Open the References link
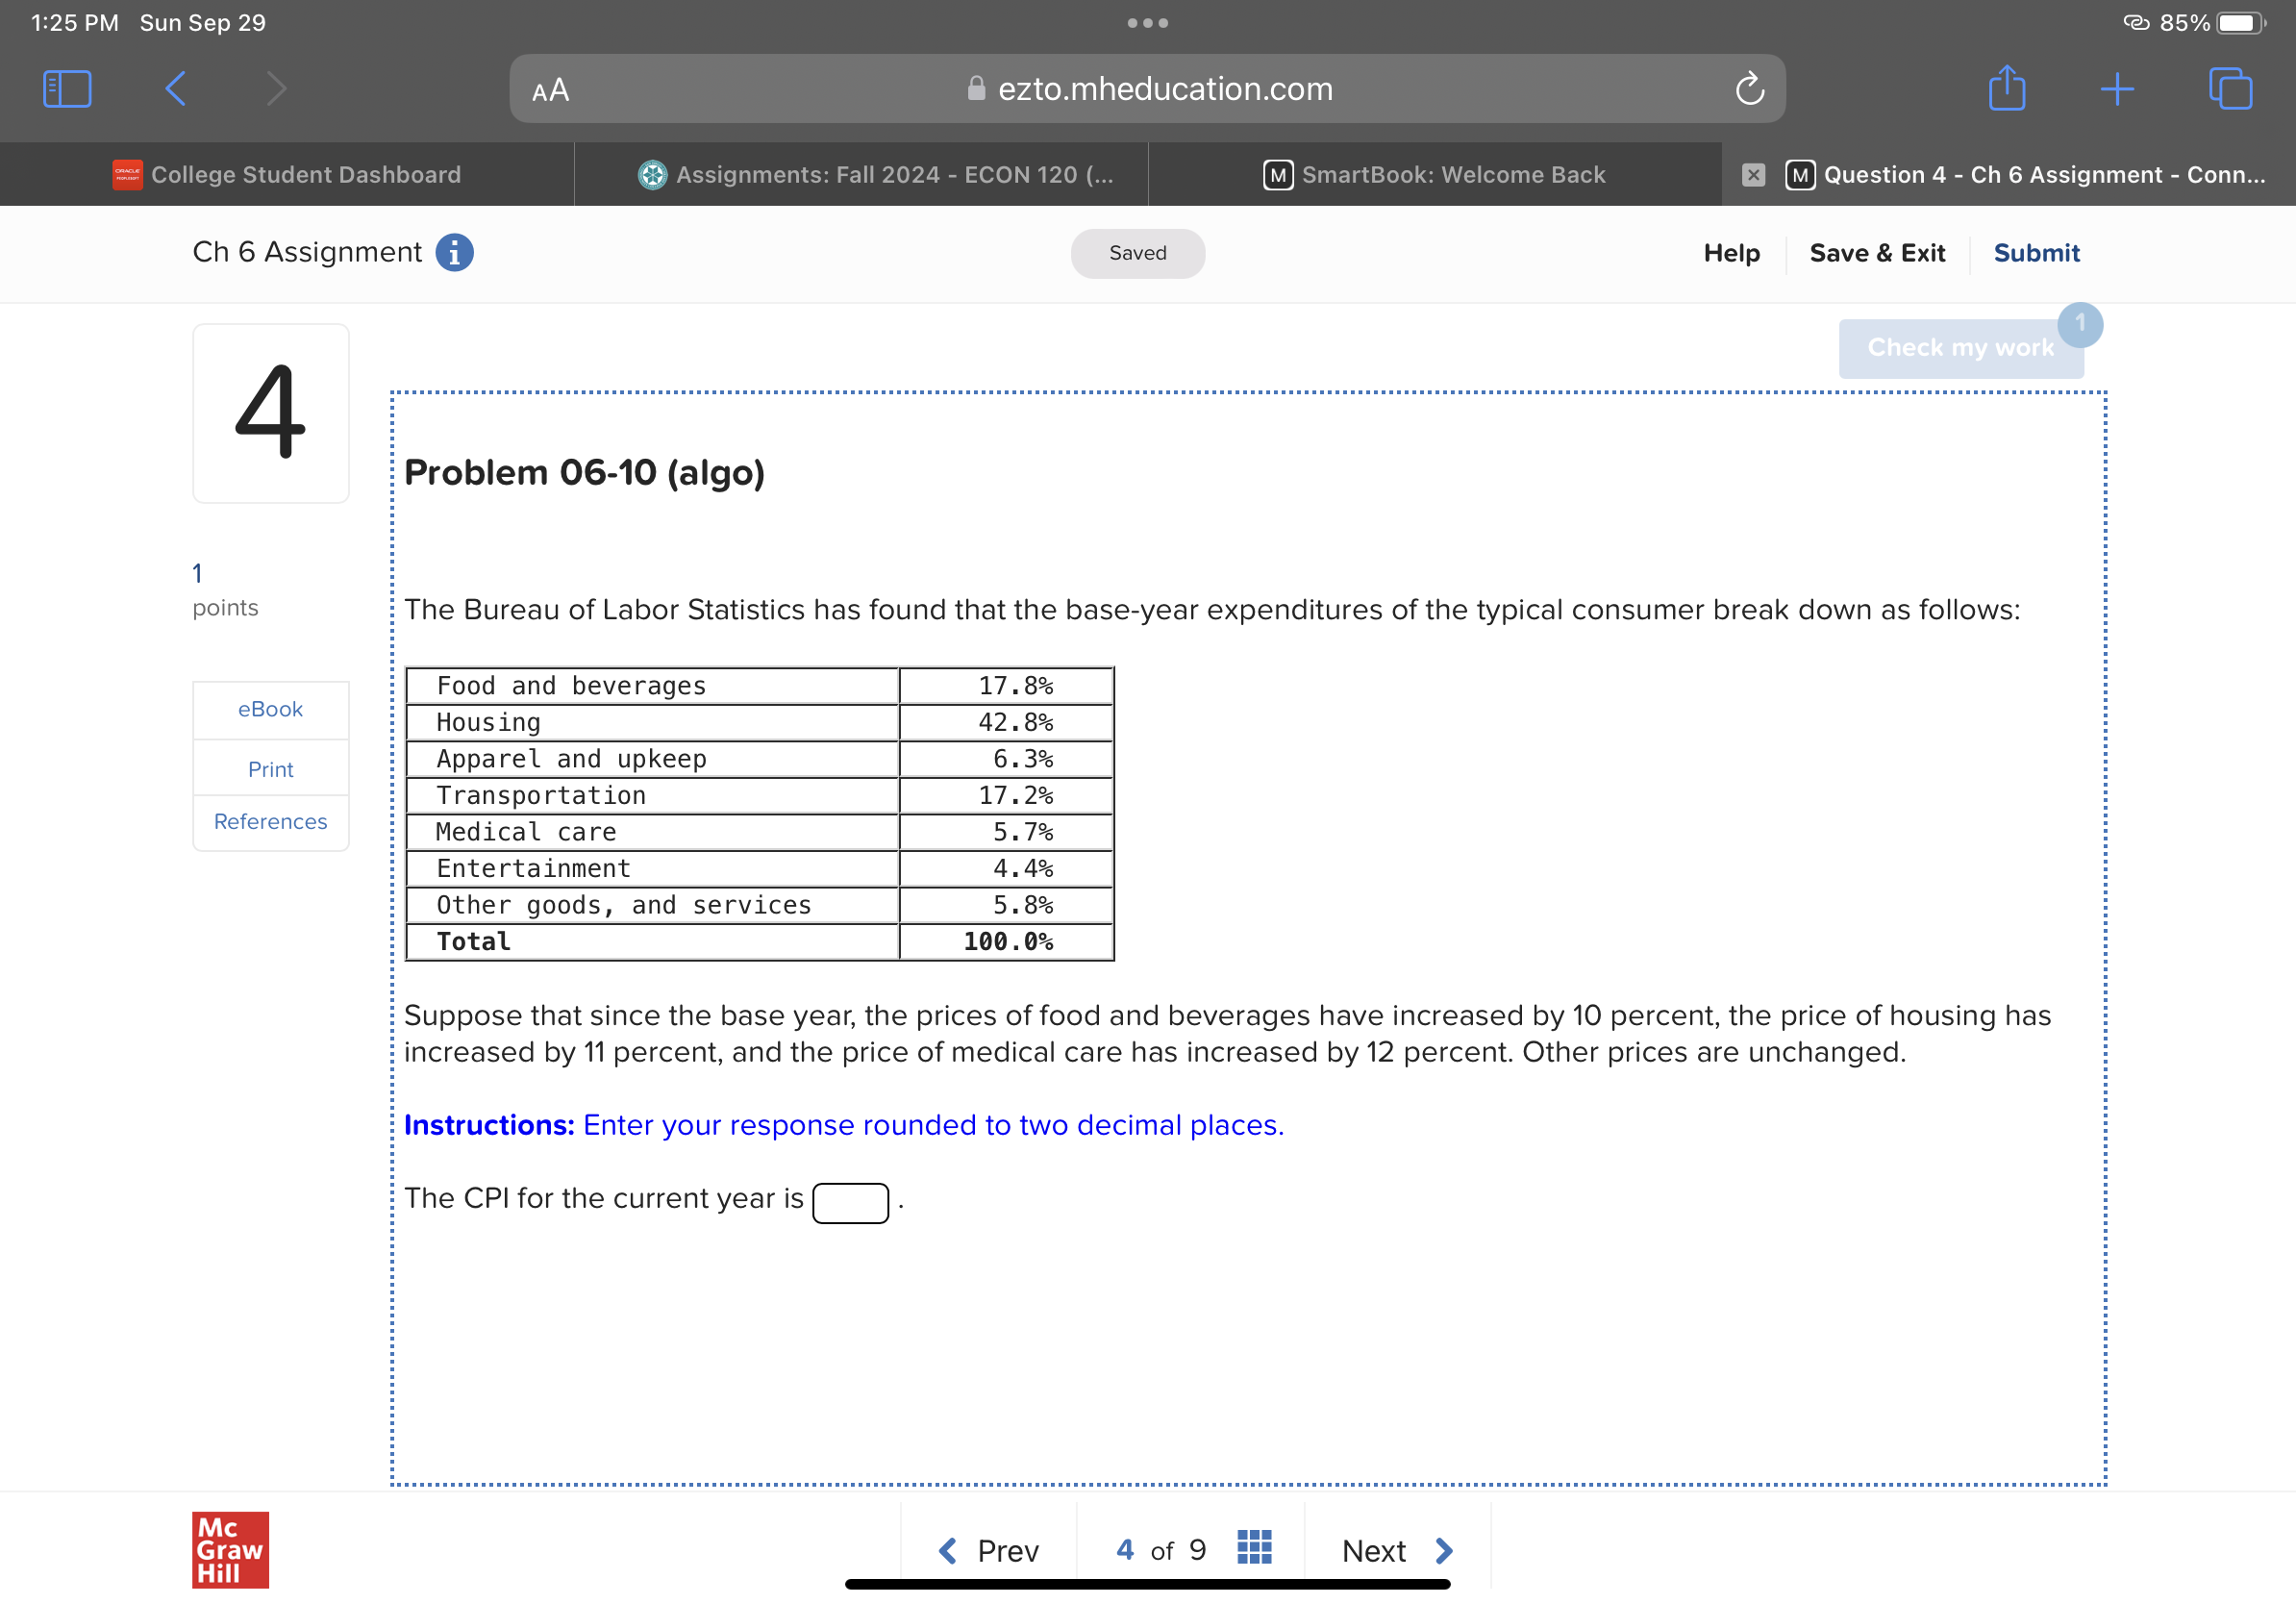The image size is (2296, 1604). point(269,821)
